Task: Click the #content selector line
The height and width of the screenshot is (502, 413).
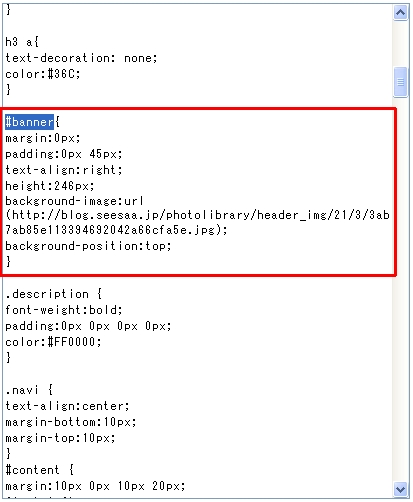Action: tap(40, 470)
